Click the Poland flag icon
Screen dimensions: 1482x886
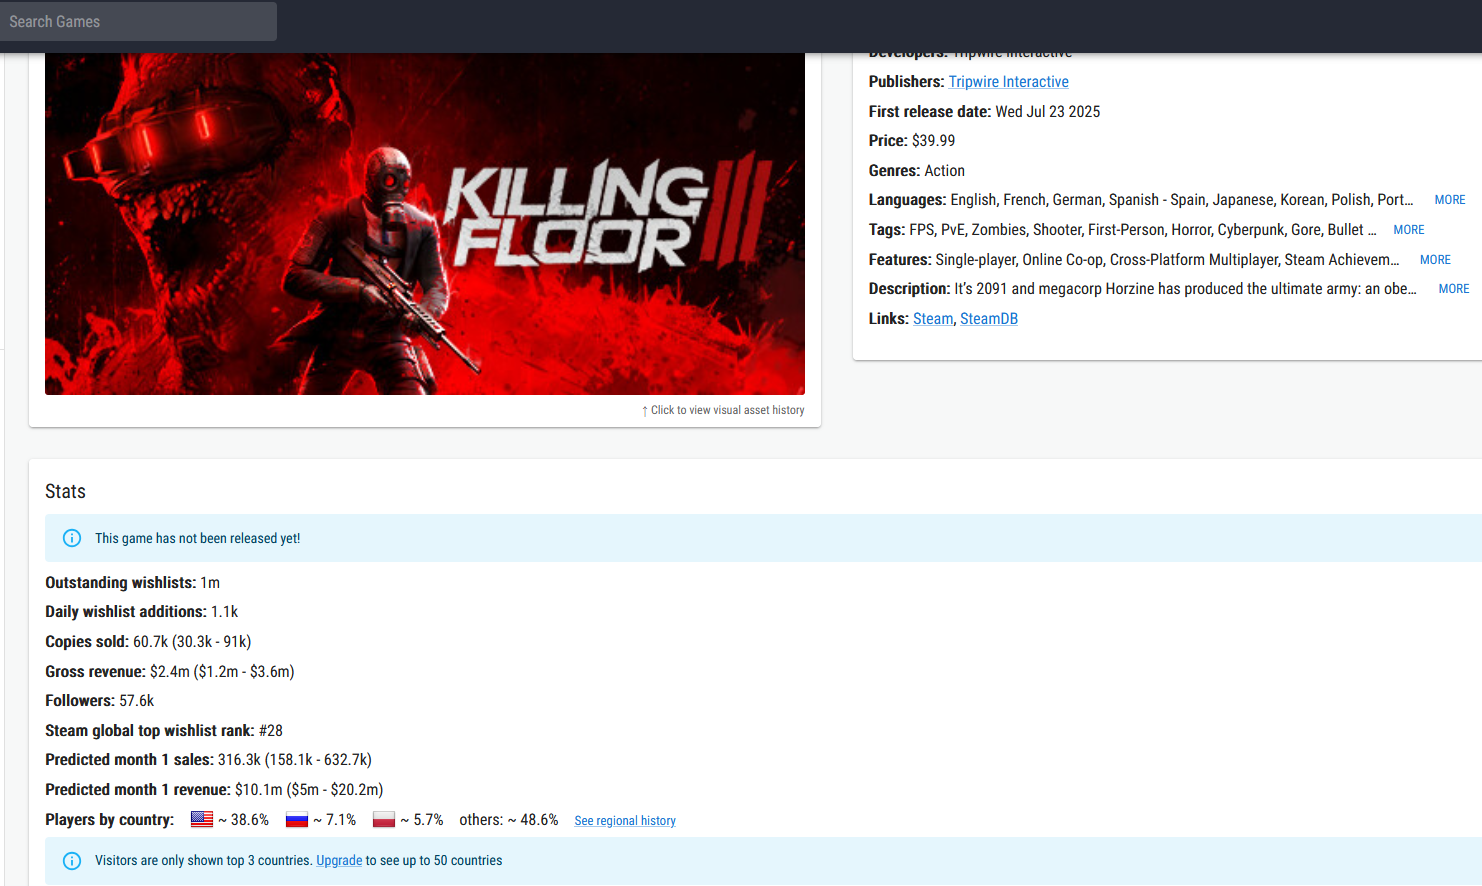[384, 819]
